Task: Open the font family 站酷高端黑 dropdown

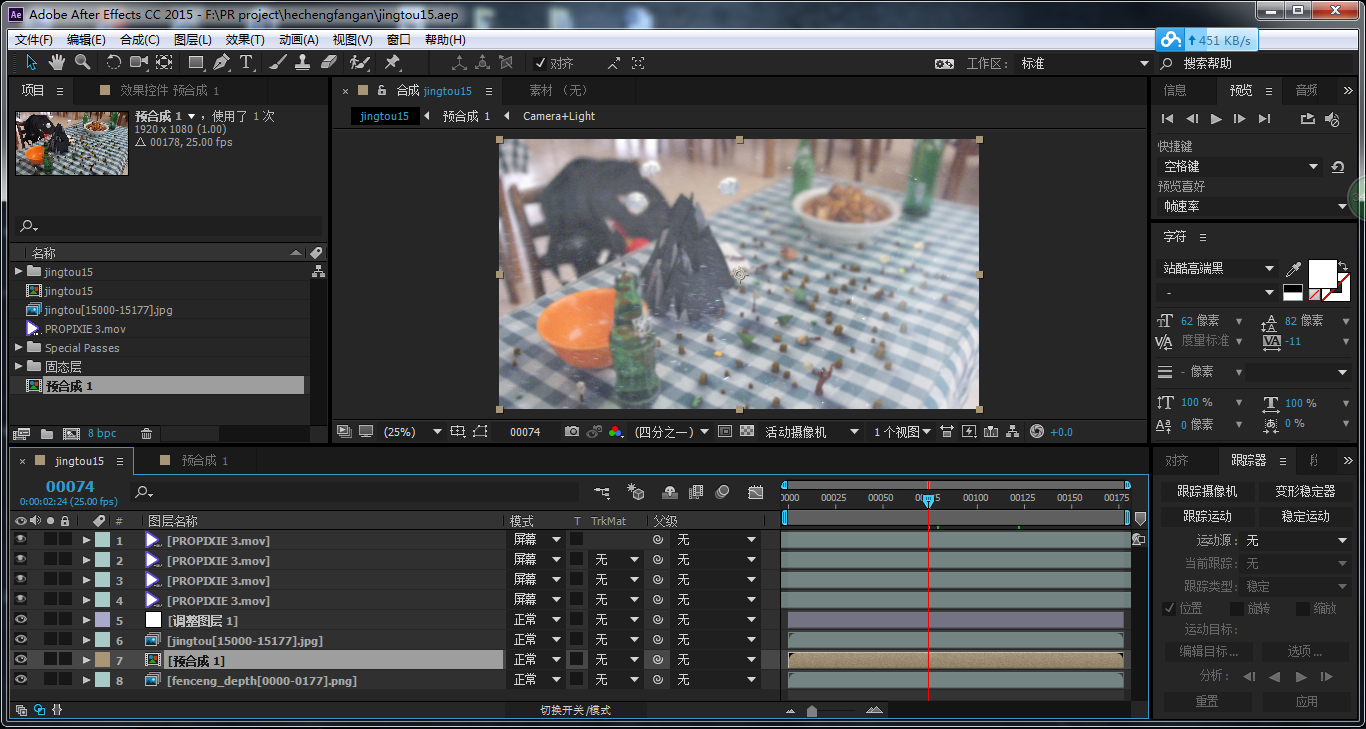Action: pyautogui.click(x=1269, y=269)
